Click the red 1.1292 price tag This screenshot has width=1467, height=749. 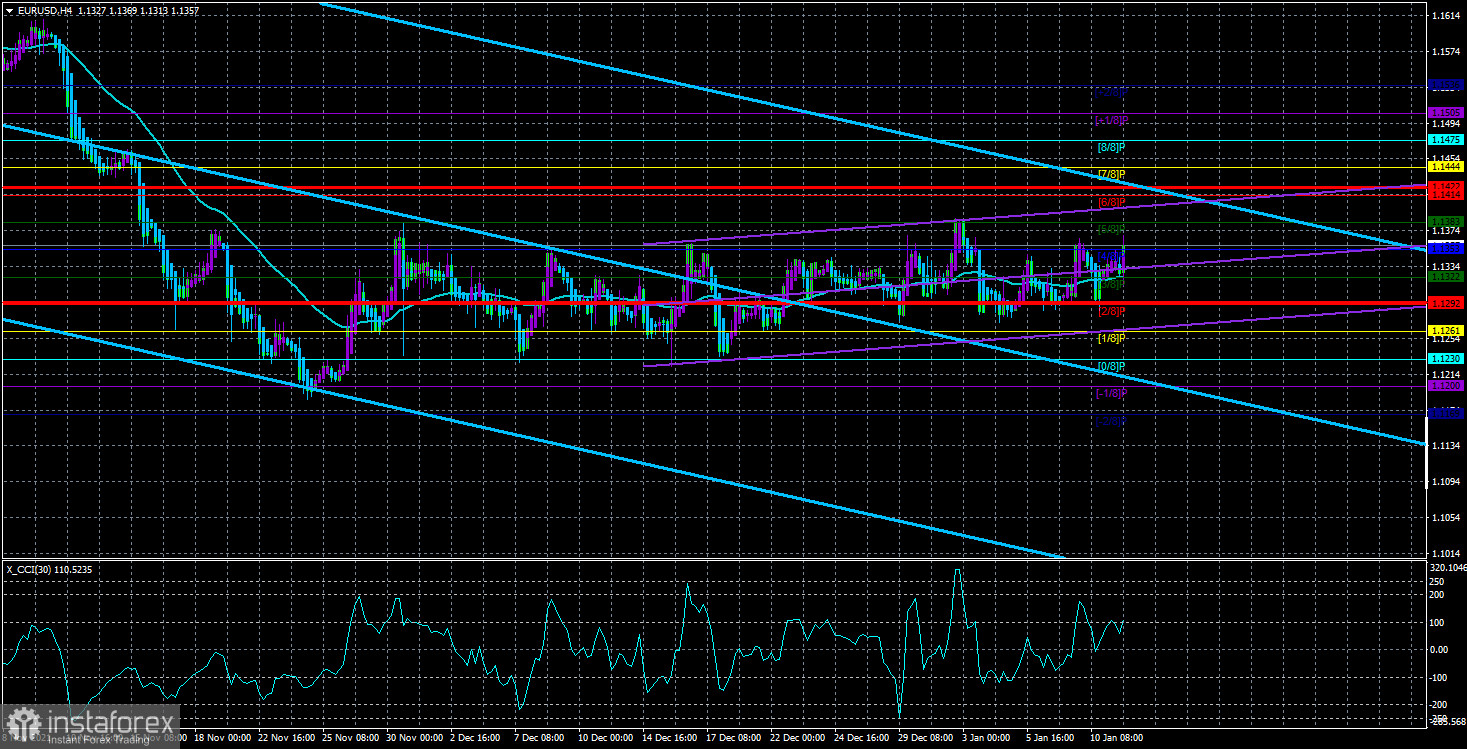point(1446,303)
